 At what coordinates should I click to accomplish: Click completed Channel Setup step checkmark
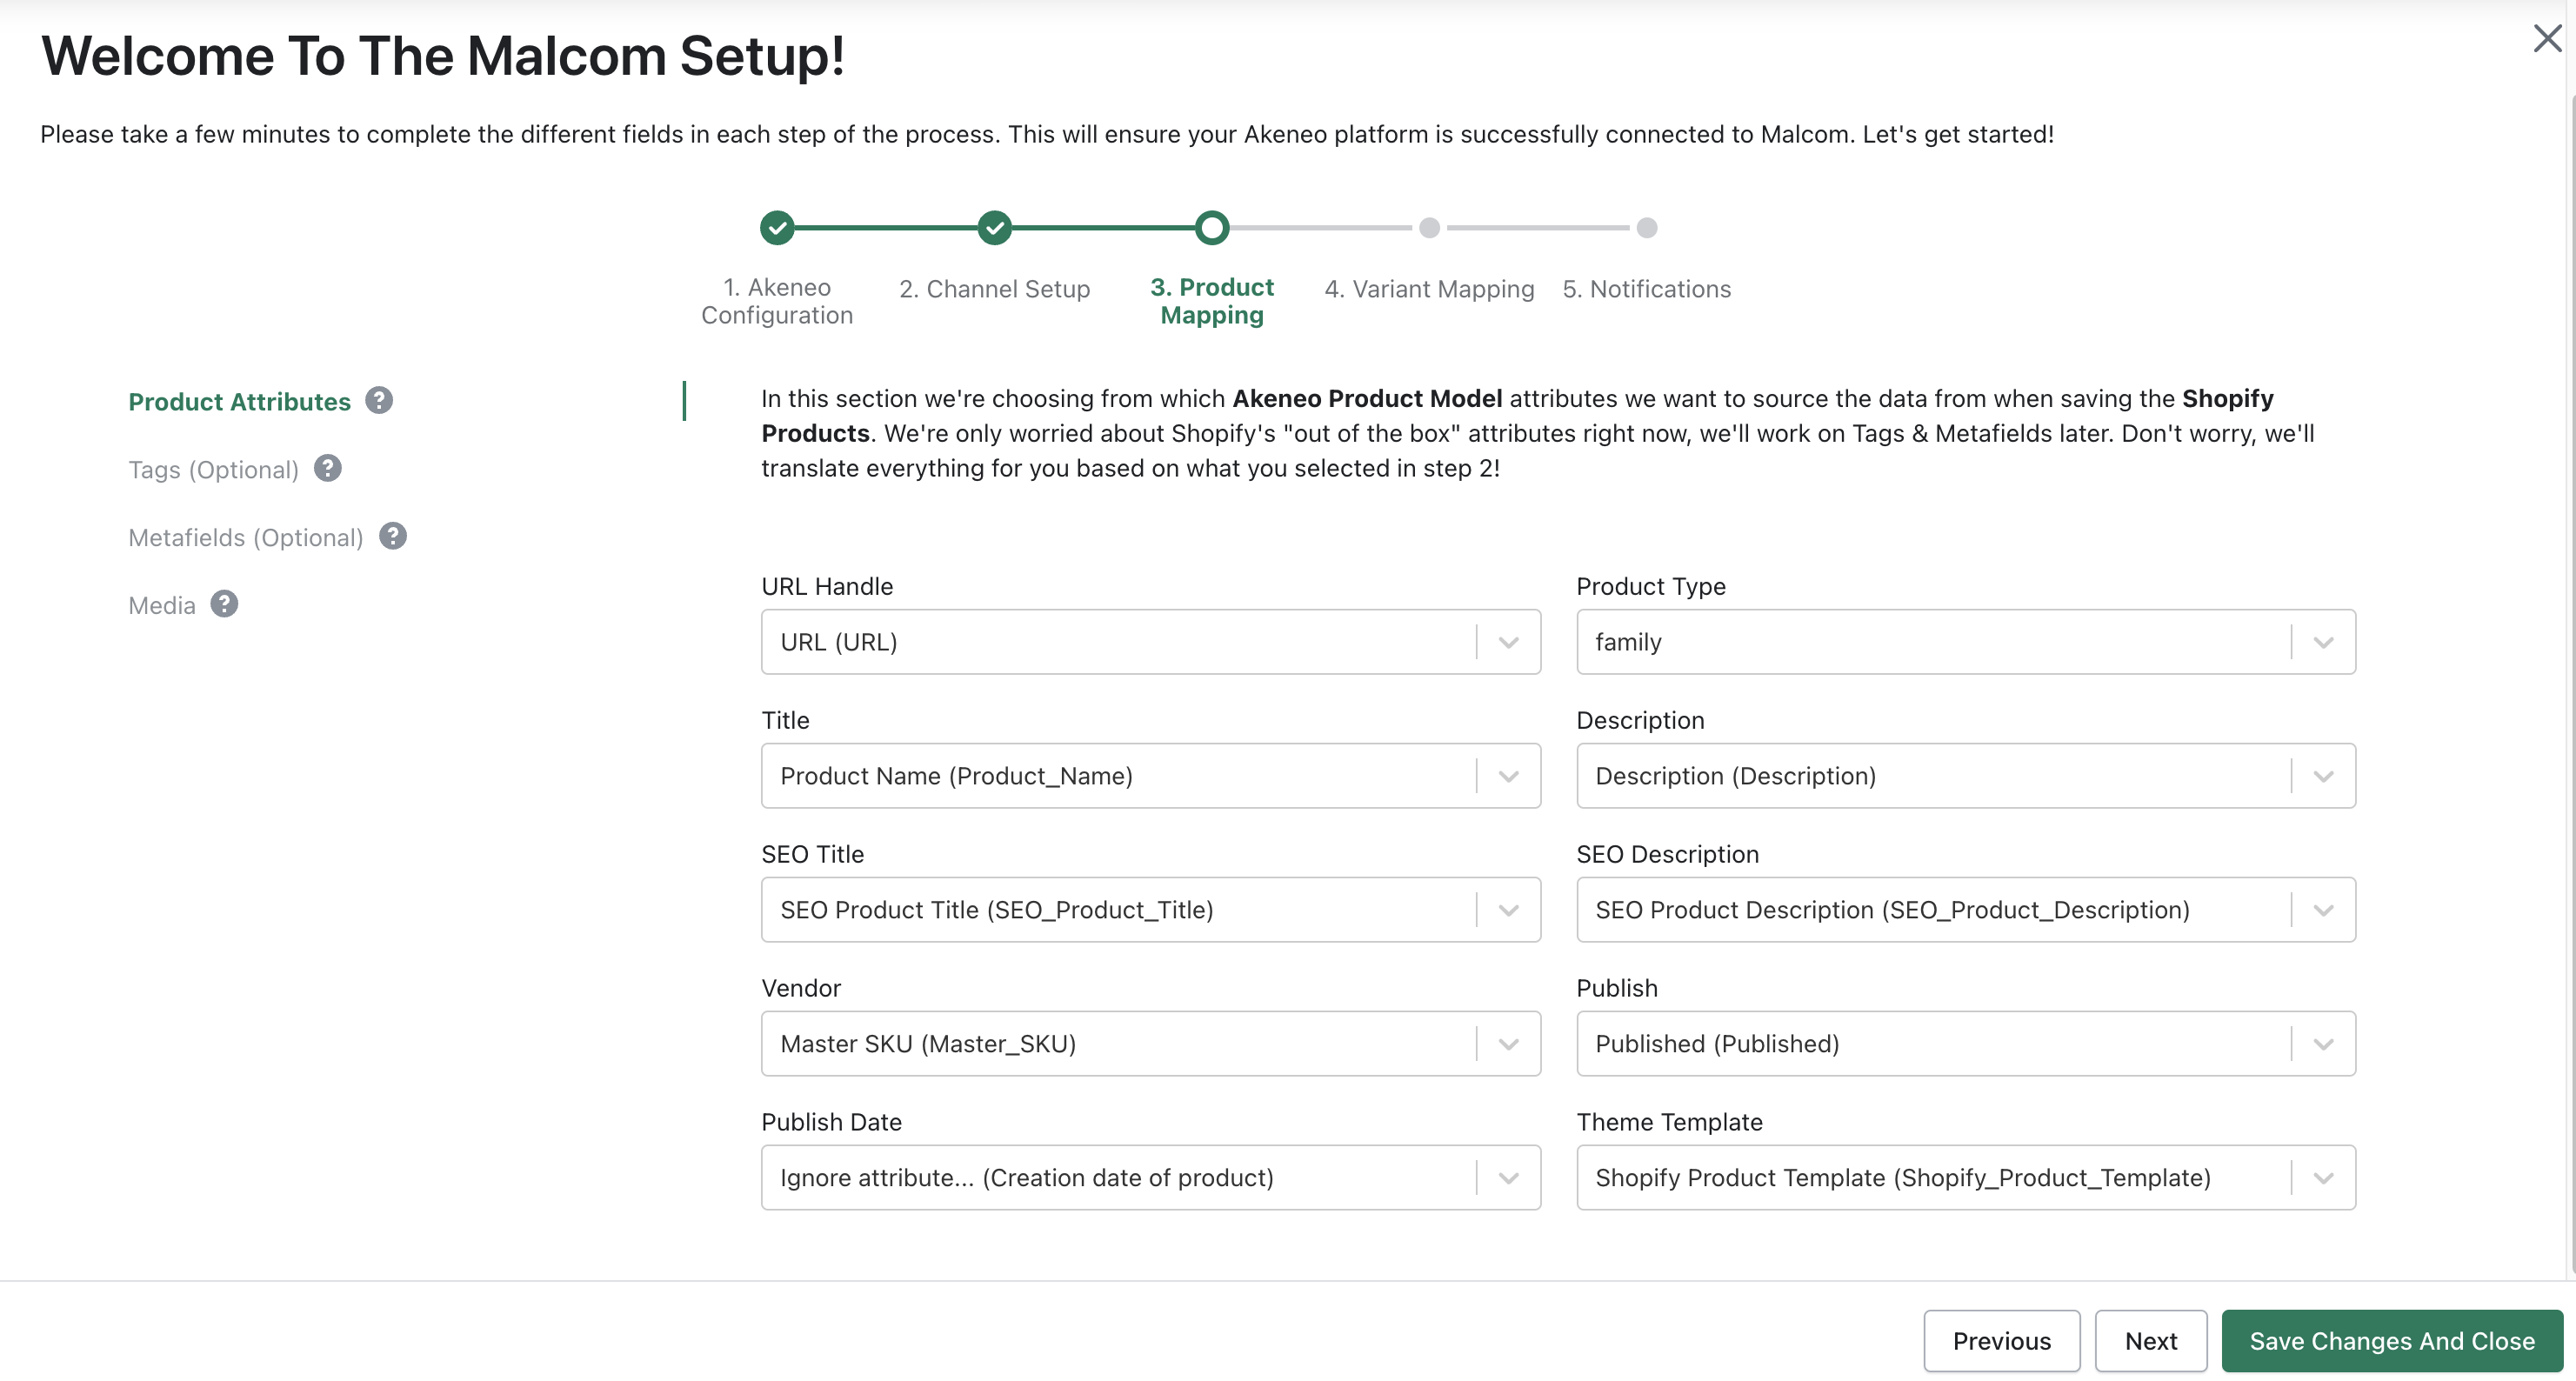tap(994, 228)
